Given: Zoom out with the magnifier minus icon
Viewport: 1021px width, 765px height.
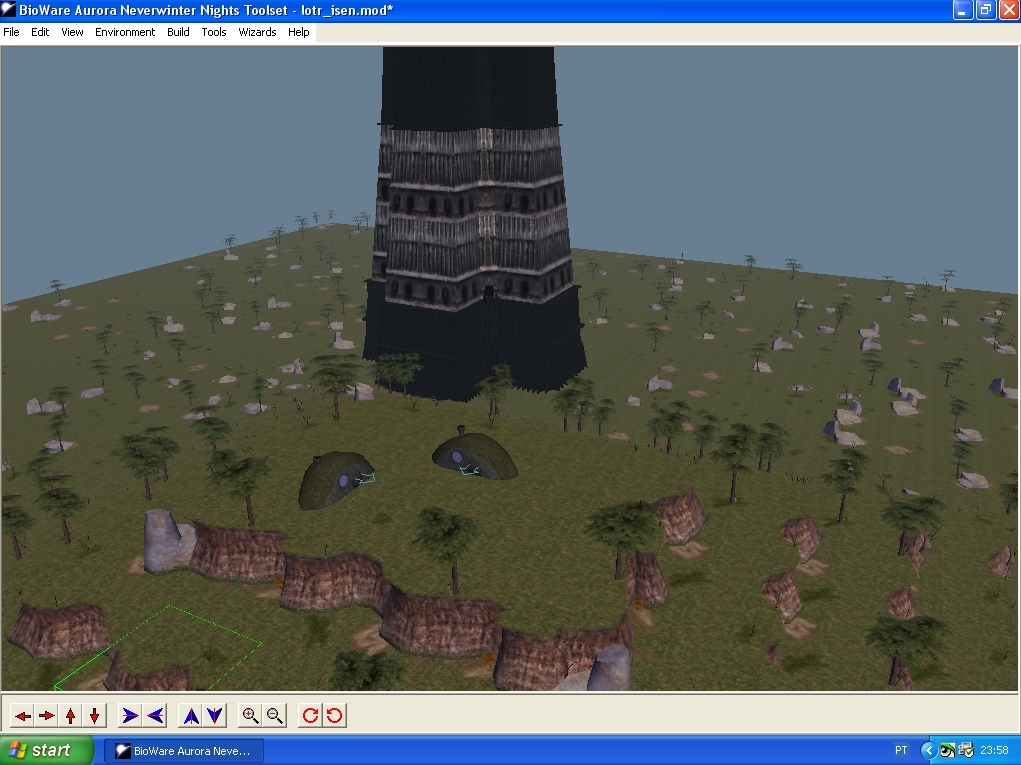Looking at the screenshot, I should 275,715.
